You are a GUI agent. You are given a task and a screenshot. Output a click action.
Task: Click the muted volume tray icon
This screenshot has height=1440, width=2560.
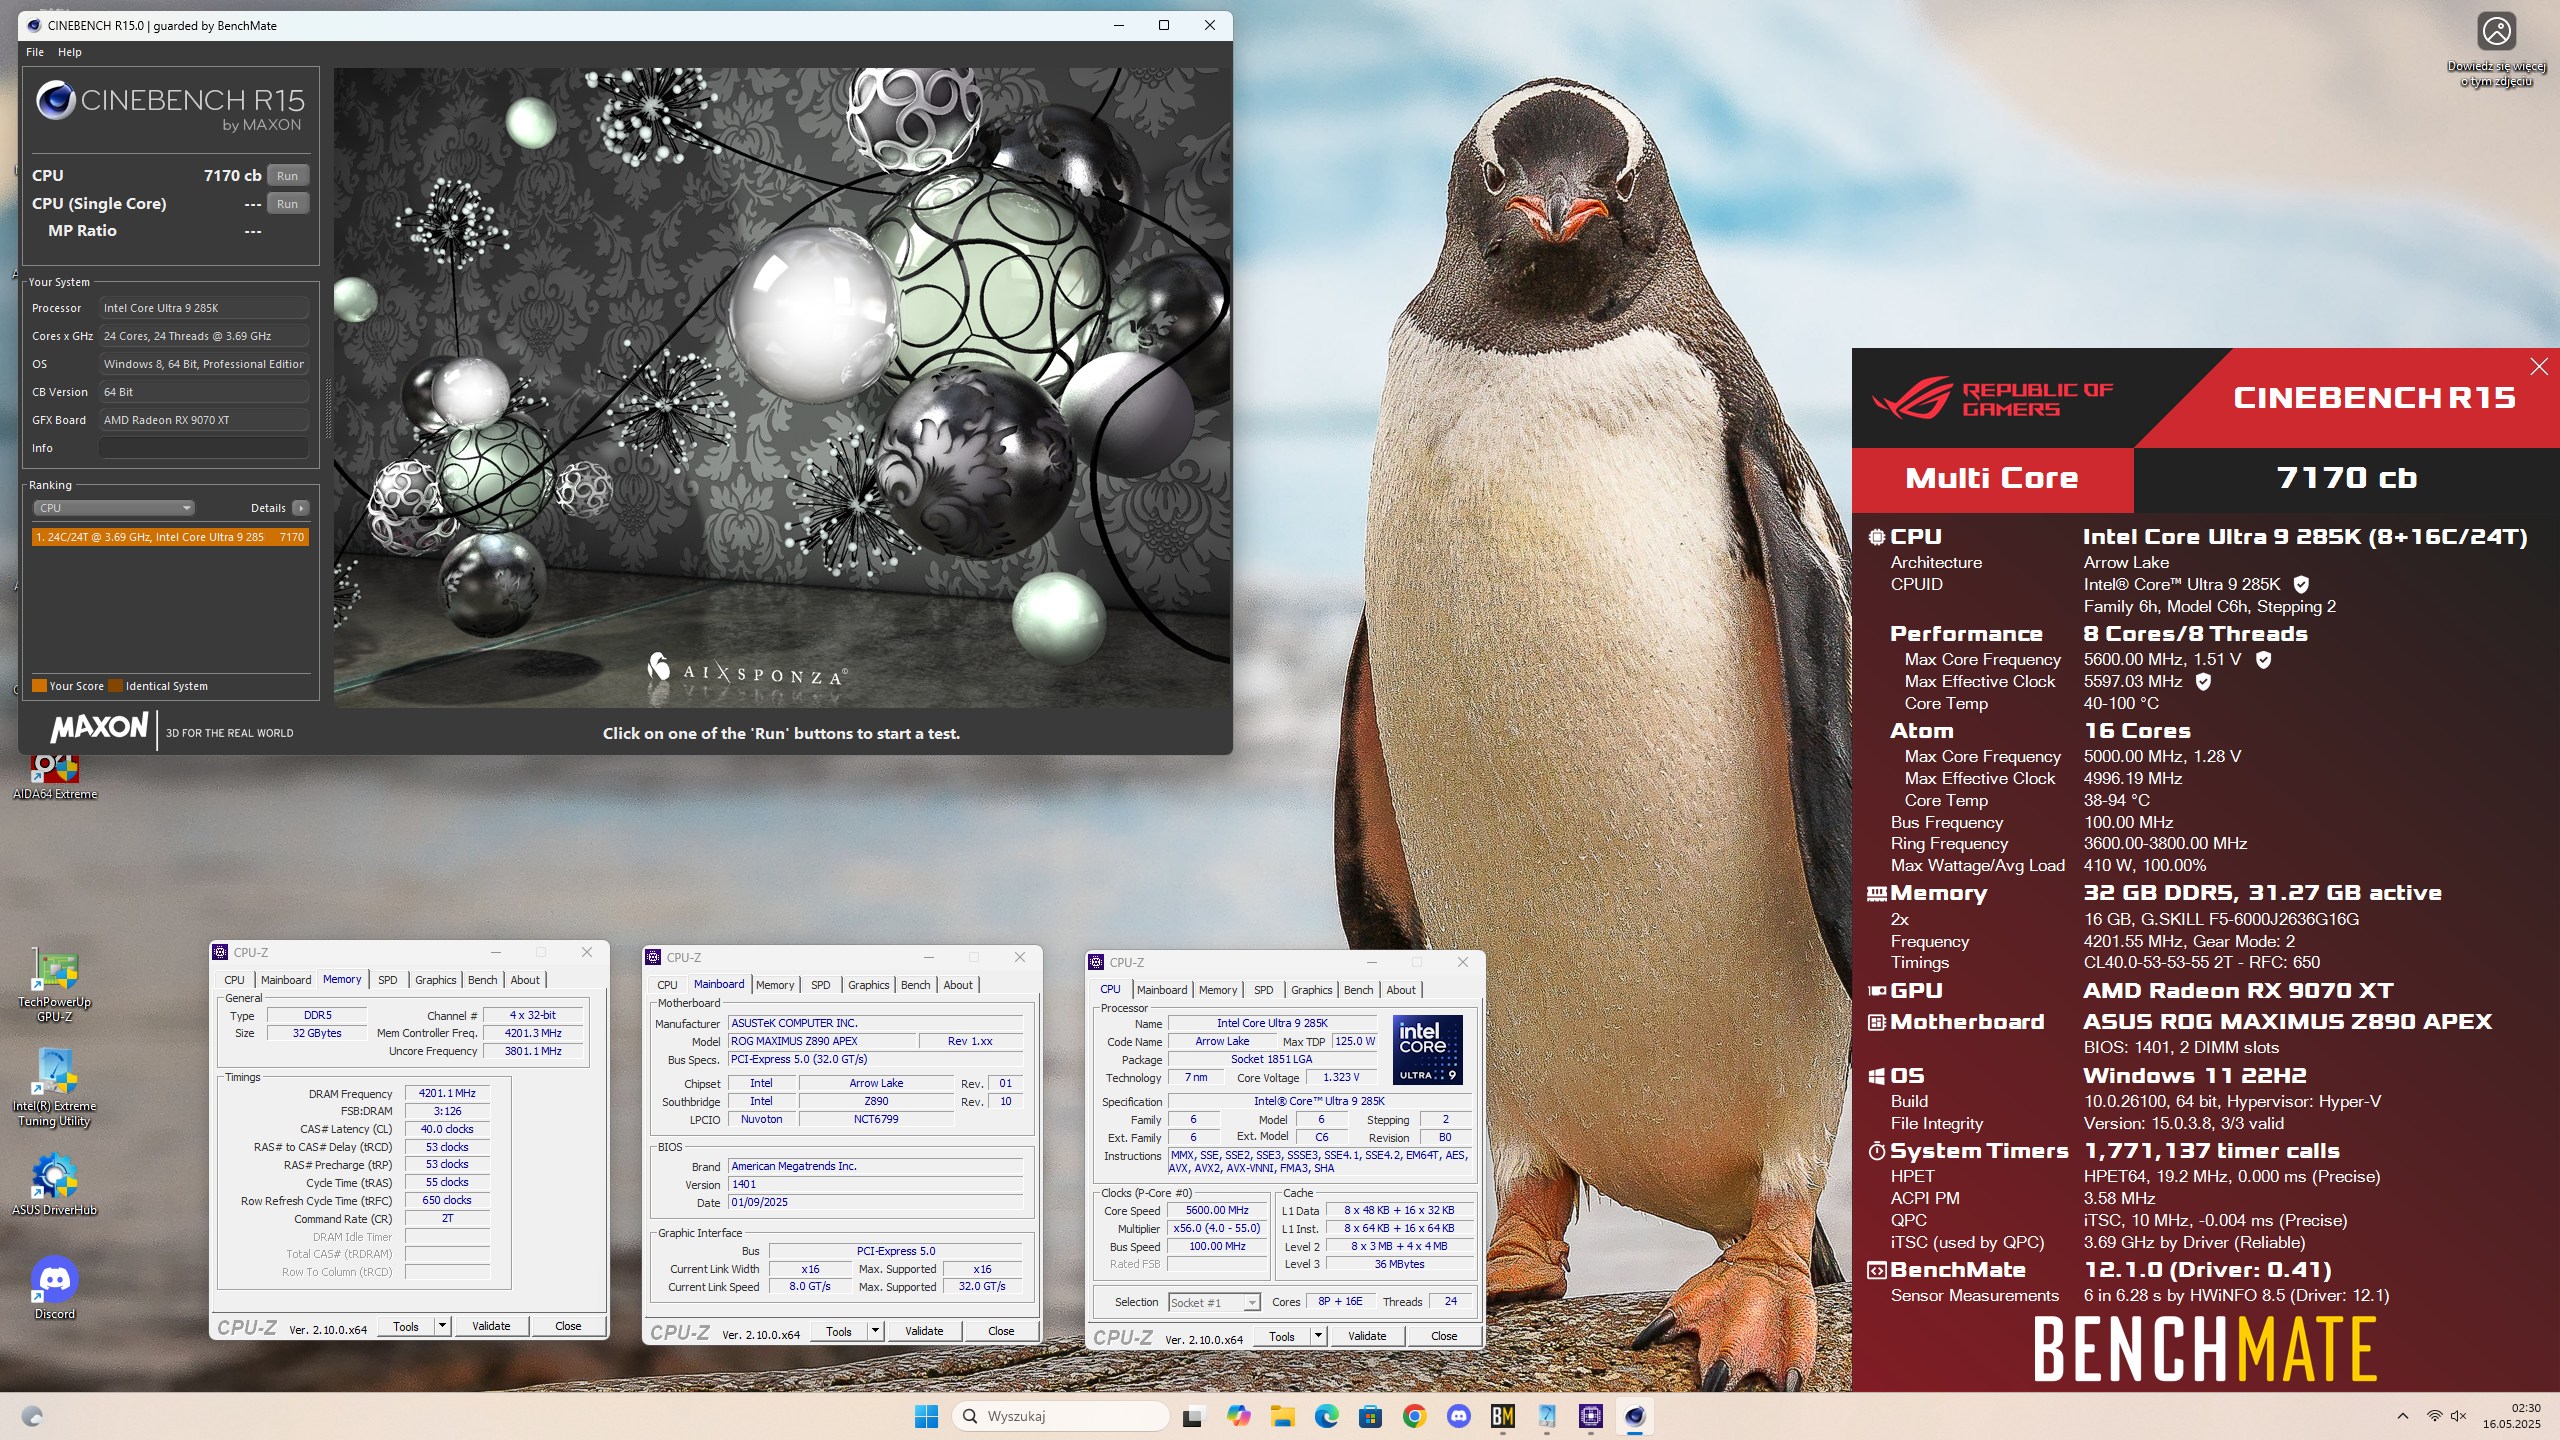pos(2459,1416)
